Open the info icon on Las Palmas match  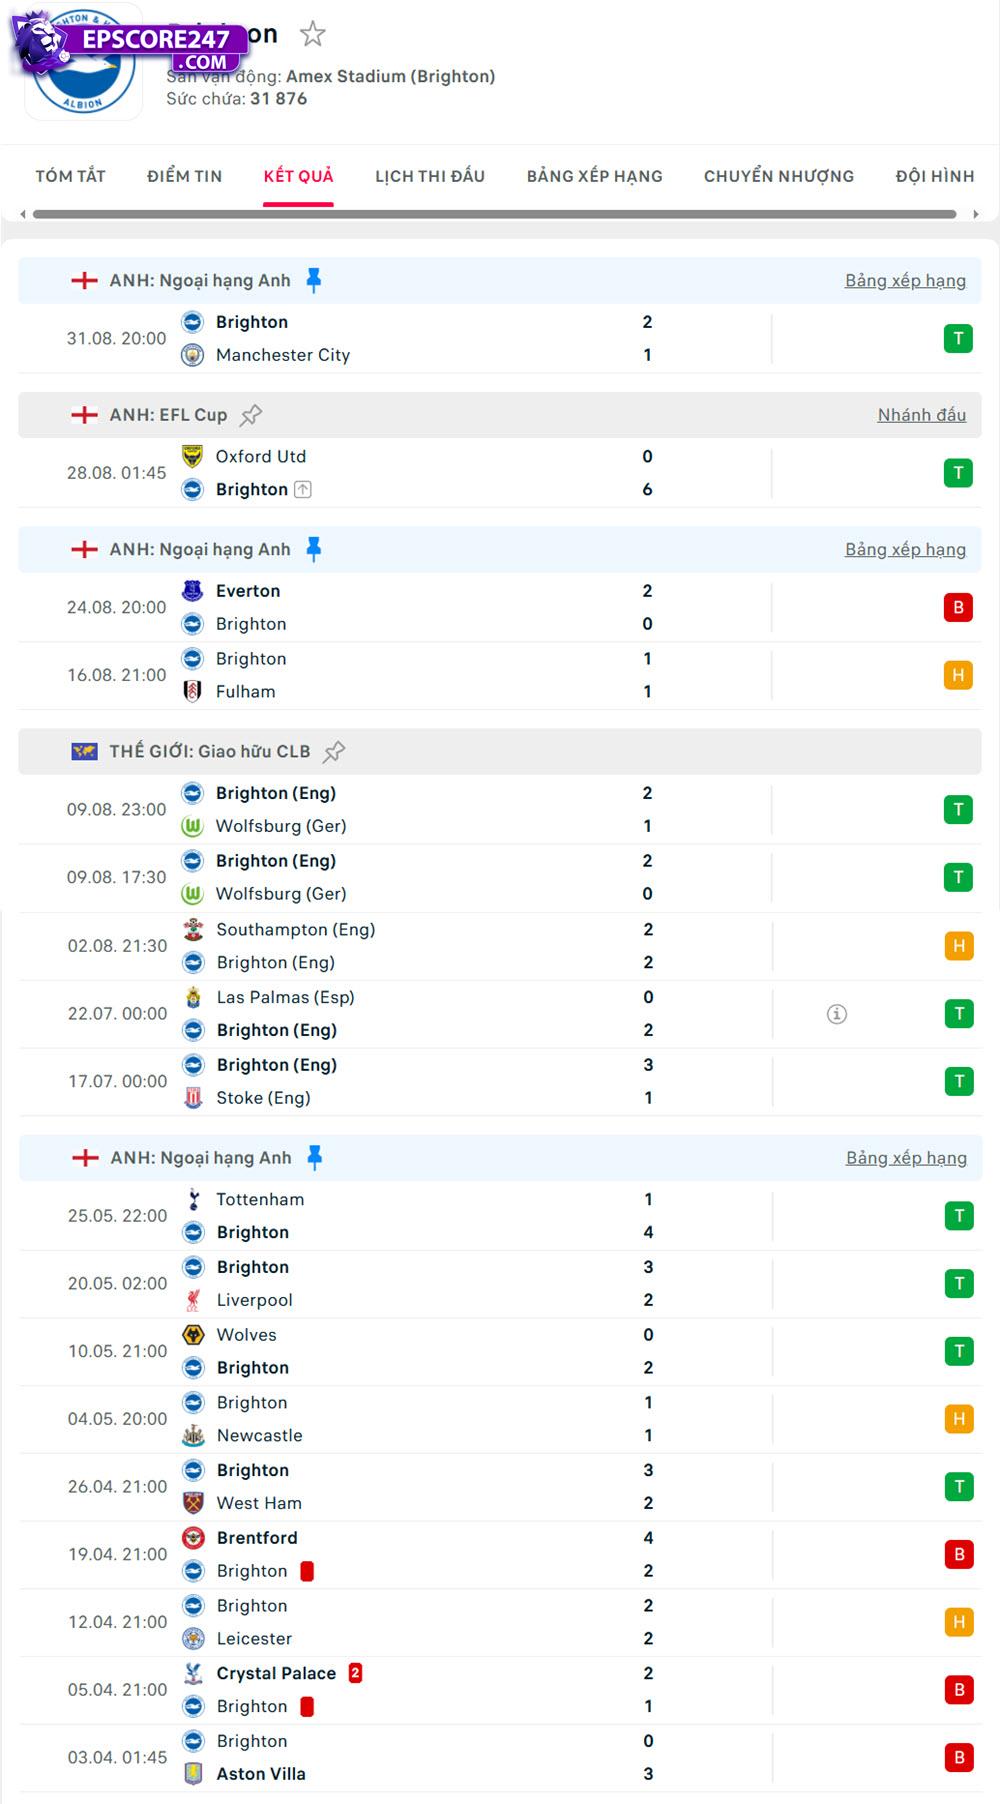(x=837, y=1013)
